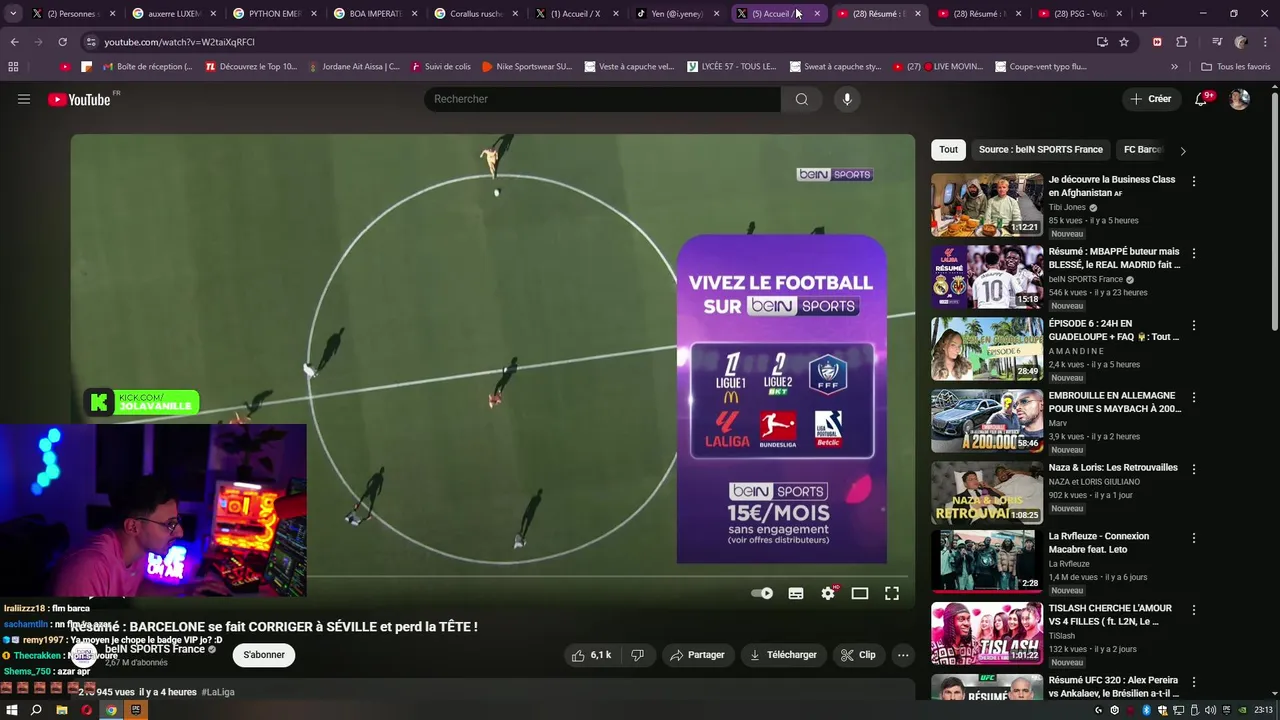The width and height of the screenshot is (1280, 720).
Task: Switch player to theater mode
Action: [860, 593]
